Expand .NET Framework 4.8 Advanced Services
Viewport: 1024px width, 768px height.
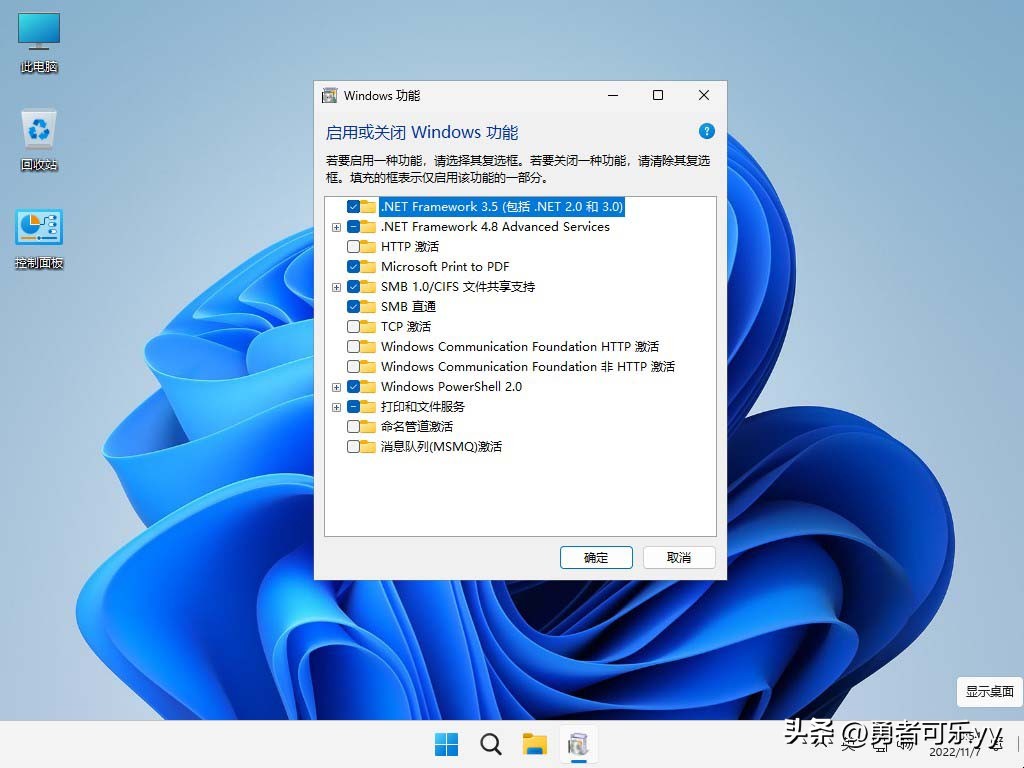coord(337,227)
